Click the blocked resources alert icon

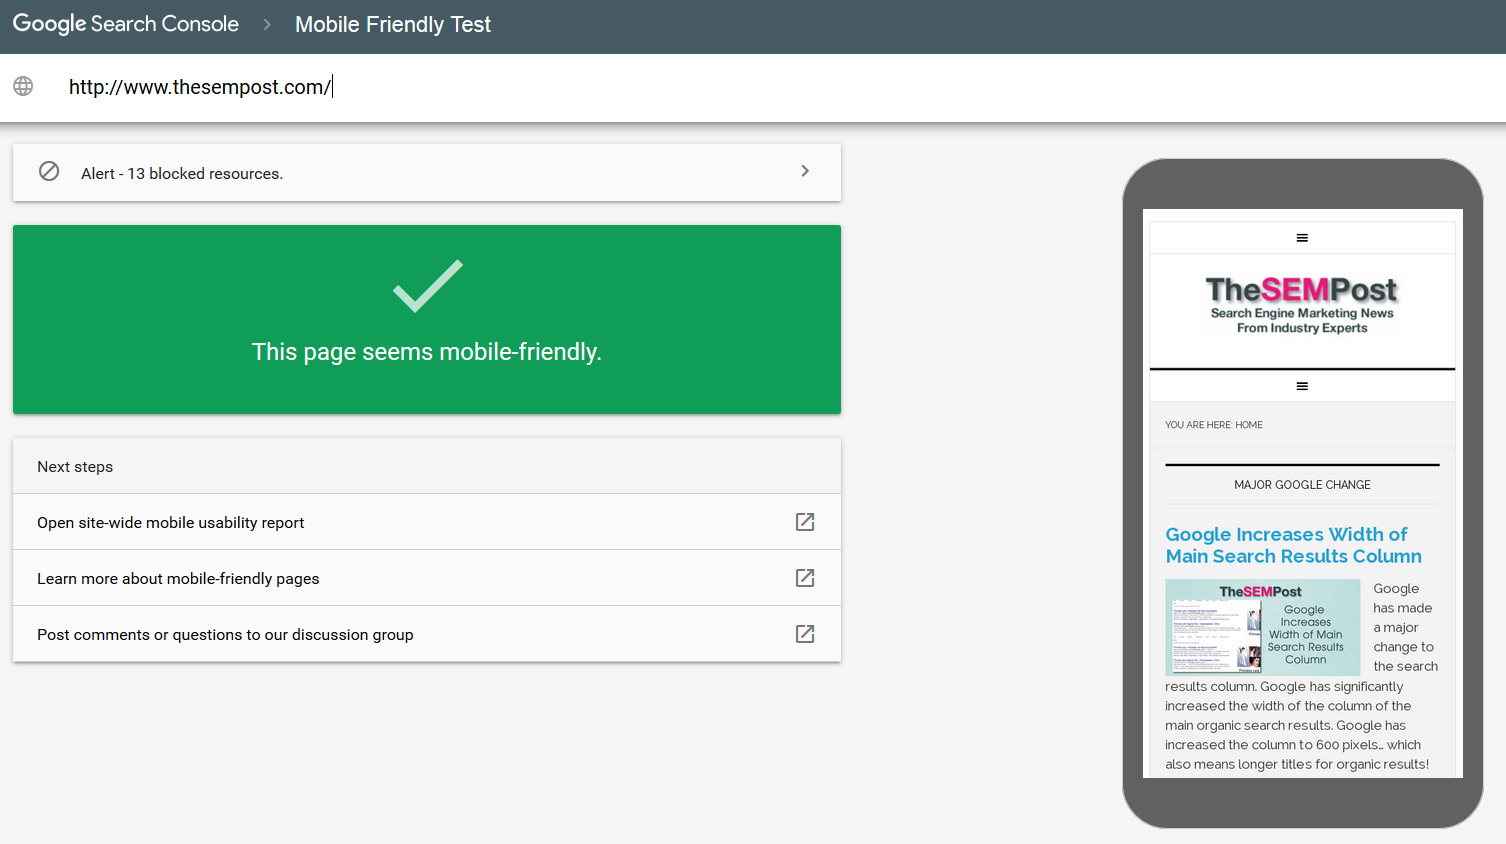click(x=49, y=171)
